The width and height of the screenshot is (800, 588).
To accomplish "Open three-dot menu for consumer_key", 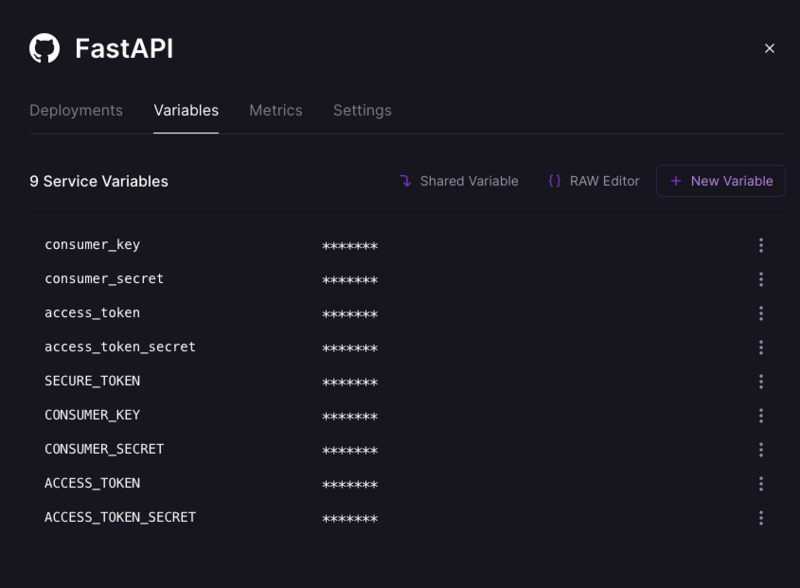I will pos(761,246).
